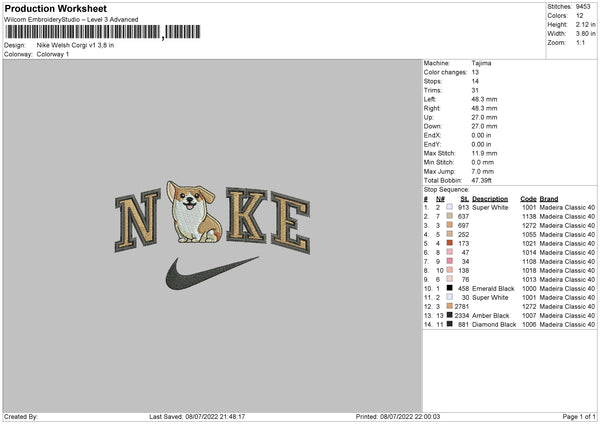The height and width of the screenshot is (424, 600).
Task: Click the Emerald Black color swatch
Action: [450, 288]
